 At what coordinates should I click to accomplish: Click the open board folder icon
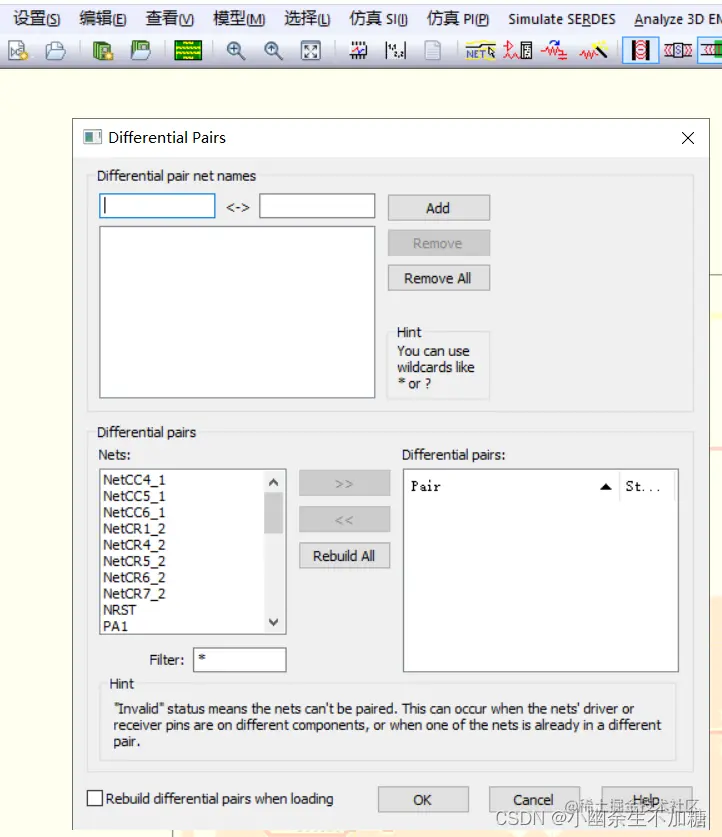point(141,51)
